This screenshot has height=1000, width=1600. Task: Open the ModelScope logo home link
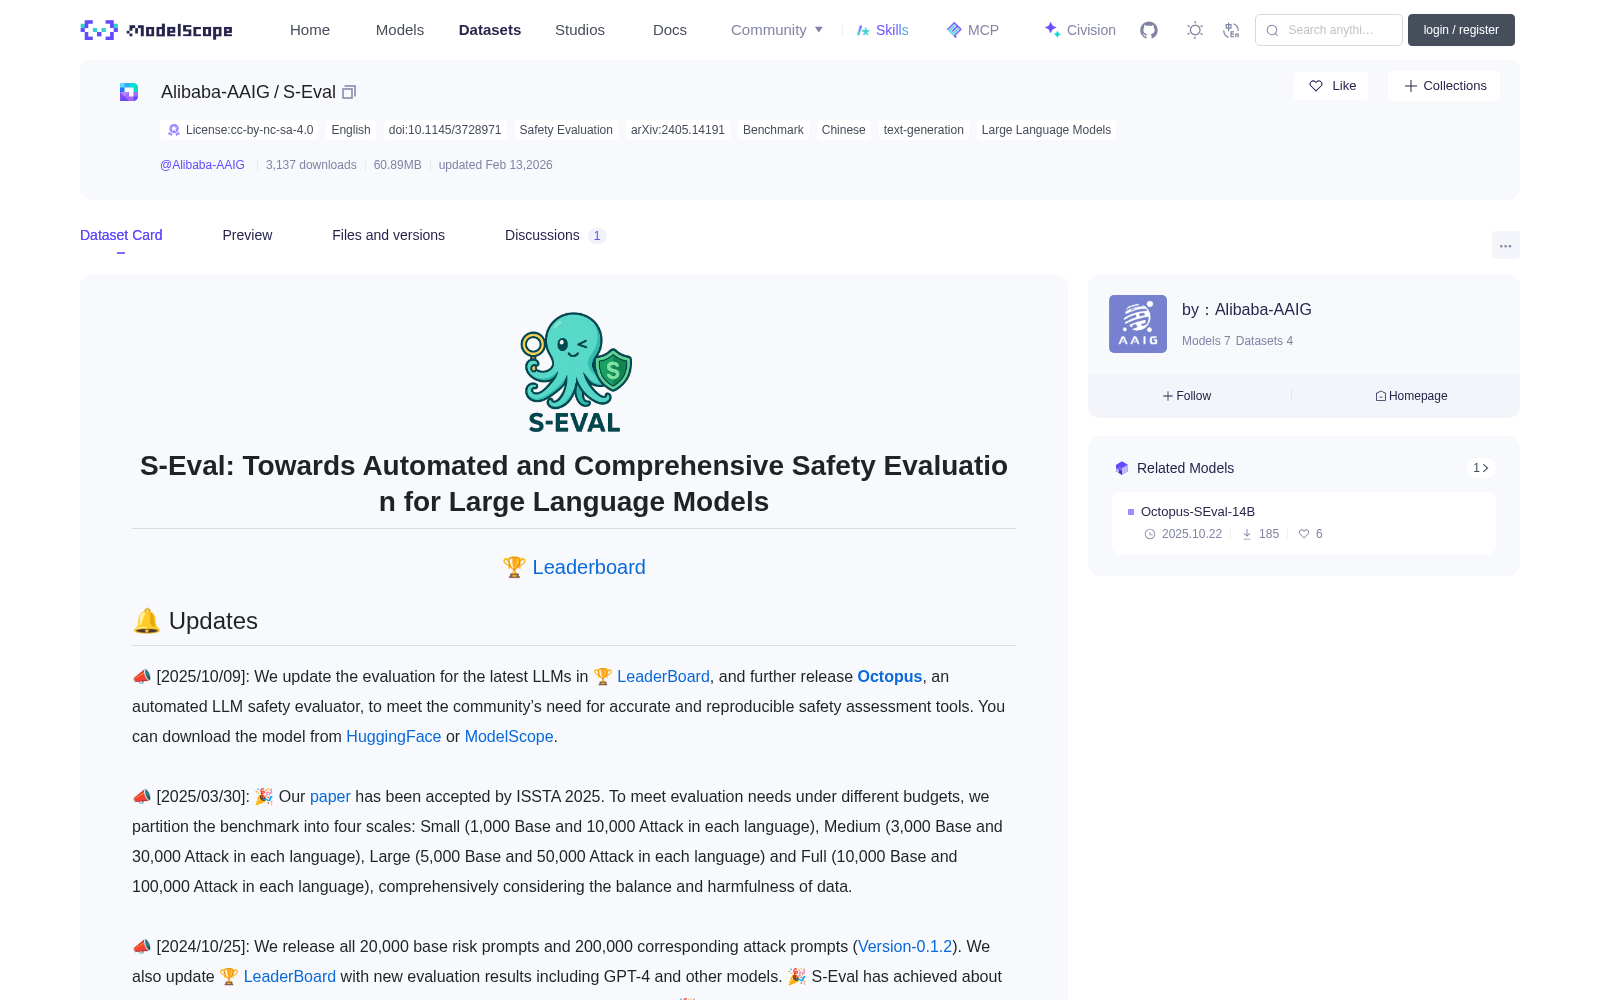coord(157,30)
